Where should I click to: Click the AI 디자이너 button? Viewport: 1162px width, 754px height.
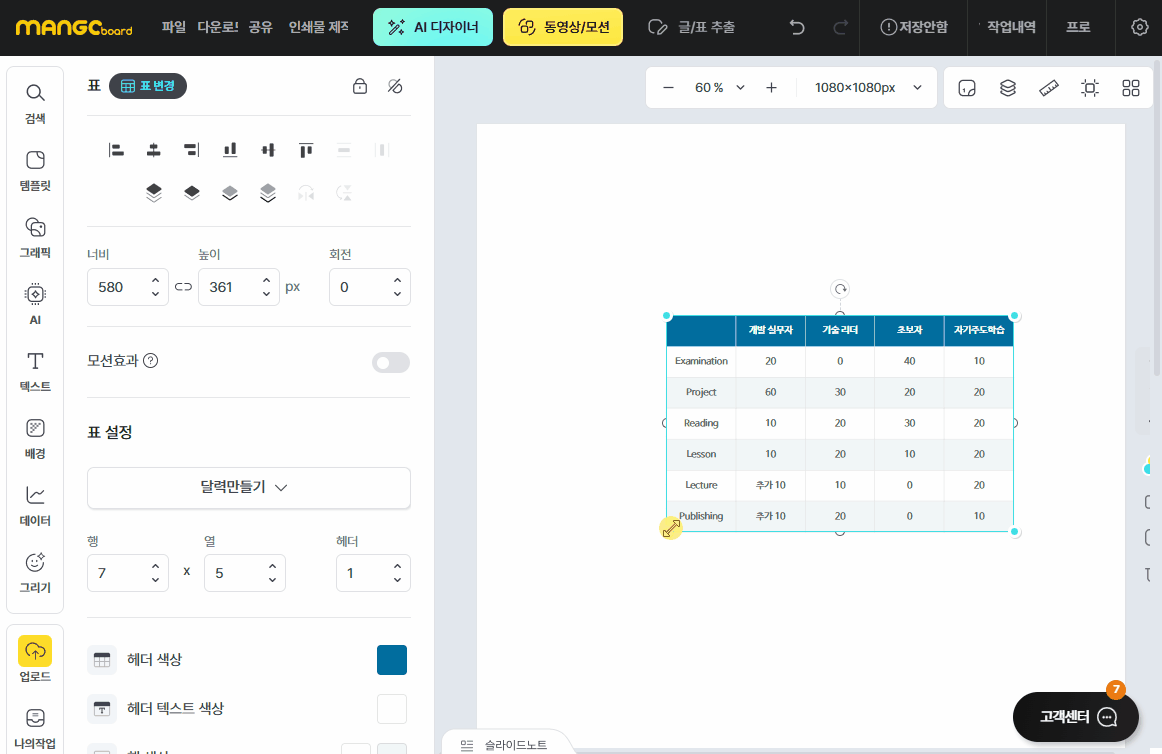(x=433, y=27)
